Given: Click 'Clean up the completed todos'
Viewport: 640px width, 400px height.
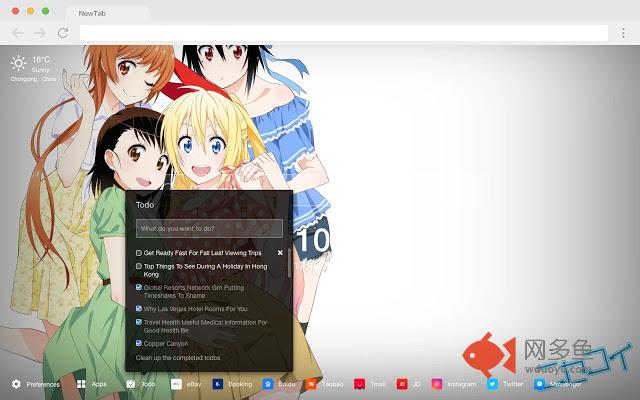Looking at the screenshot, I should (178, 357).
